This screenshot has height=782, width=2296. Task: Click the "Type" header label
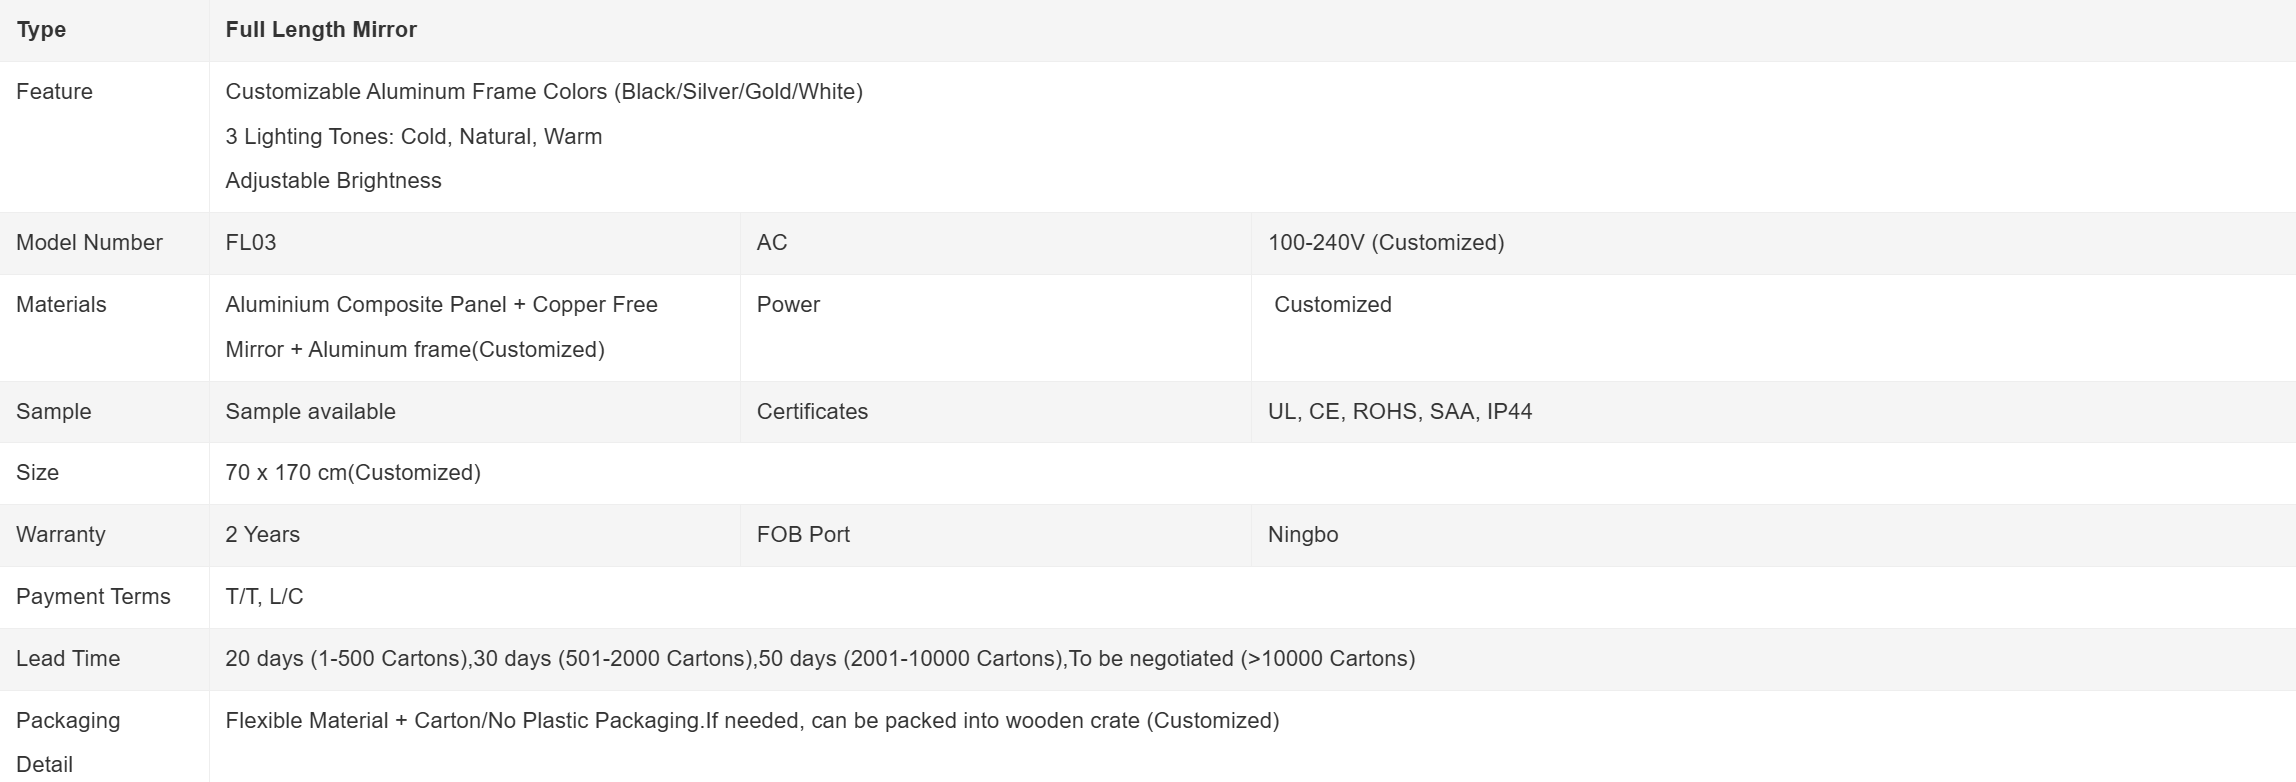(x=41, y=30)
